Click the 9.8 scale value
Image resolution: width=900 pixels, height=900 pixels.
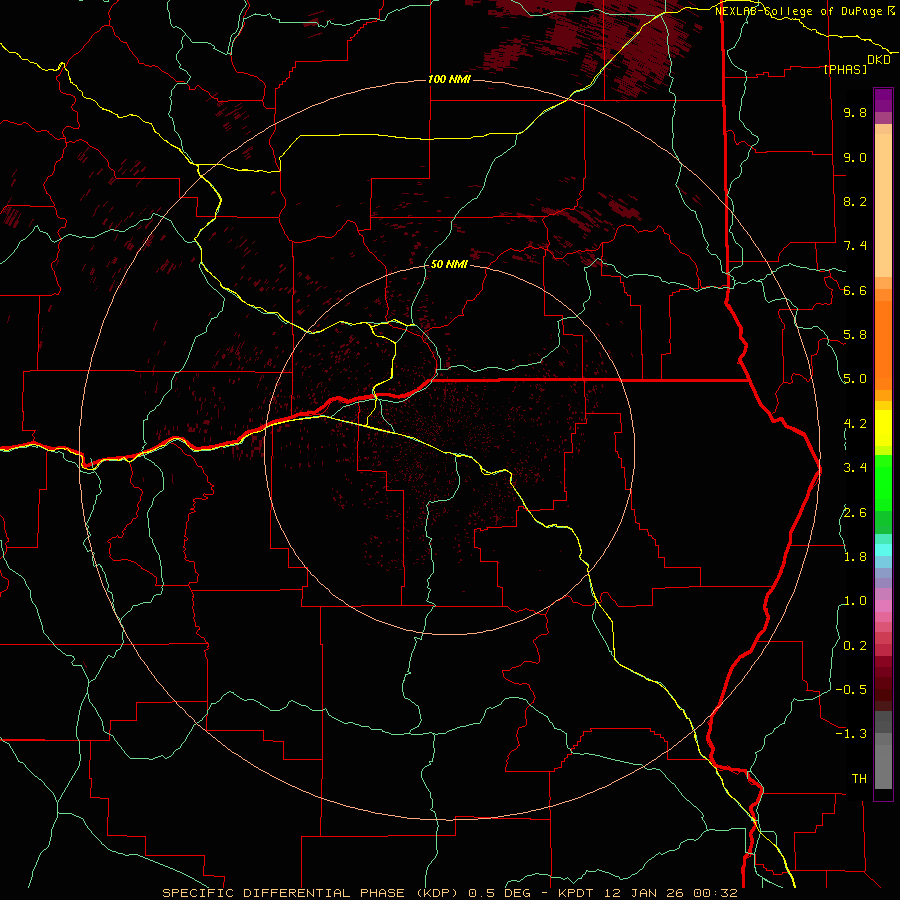[855, 112]
